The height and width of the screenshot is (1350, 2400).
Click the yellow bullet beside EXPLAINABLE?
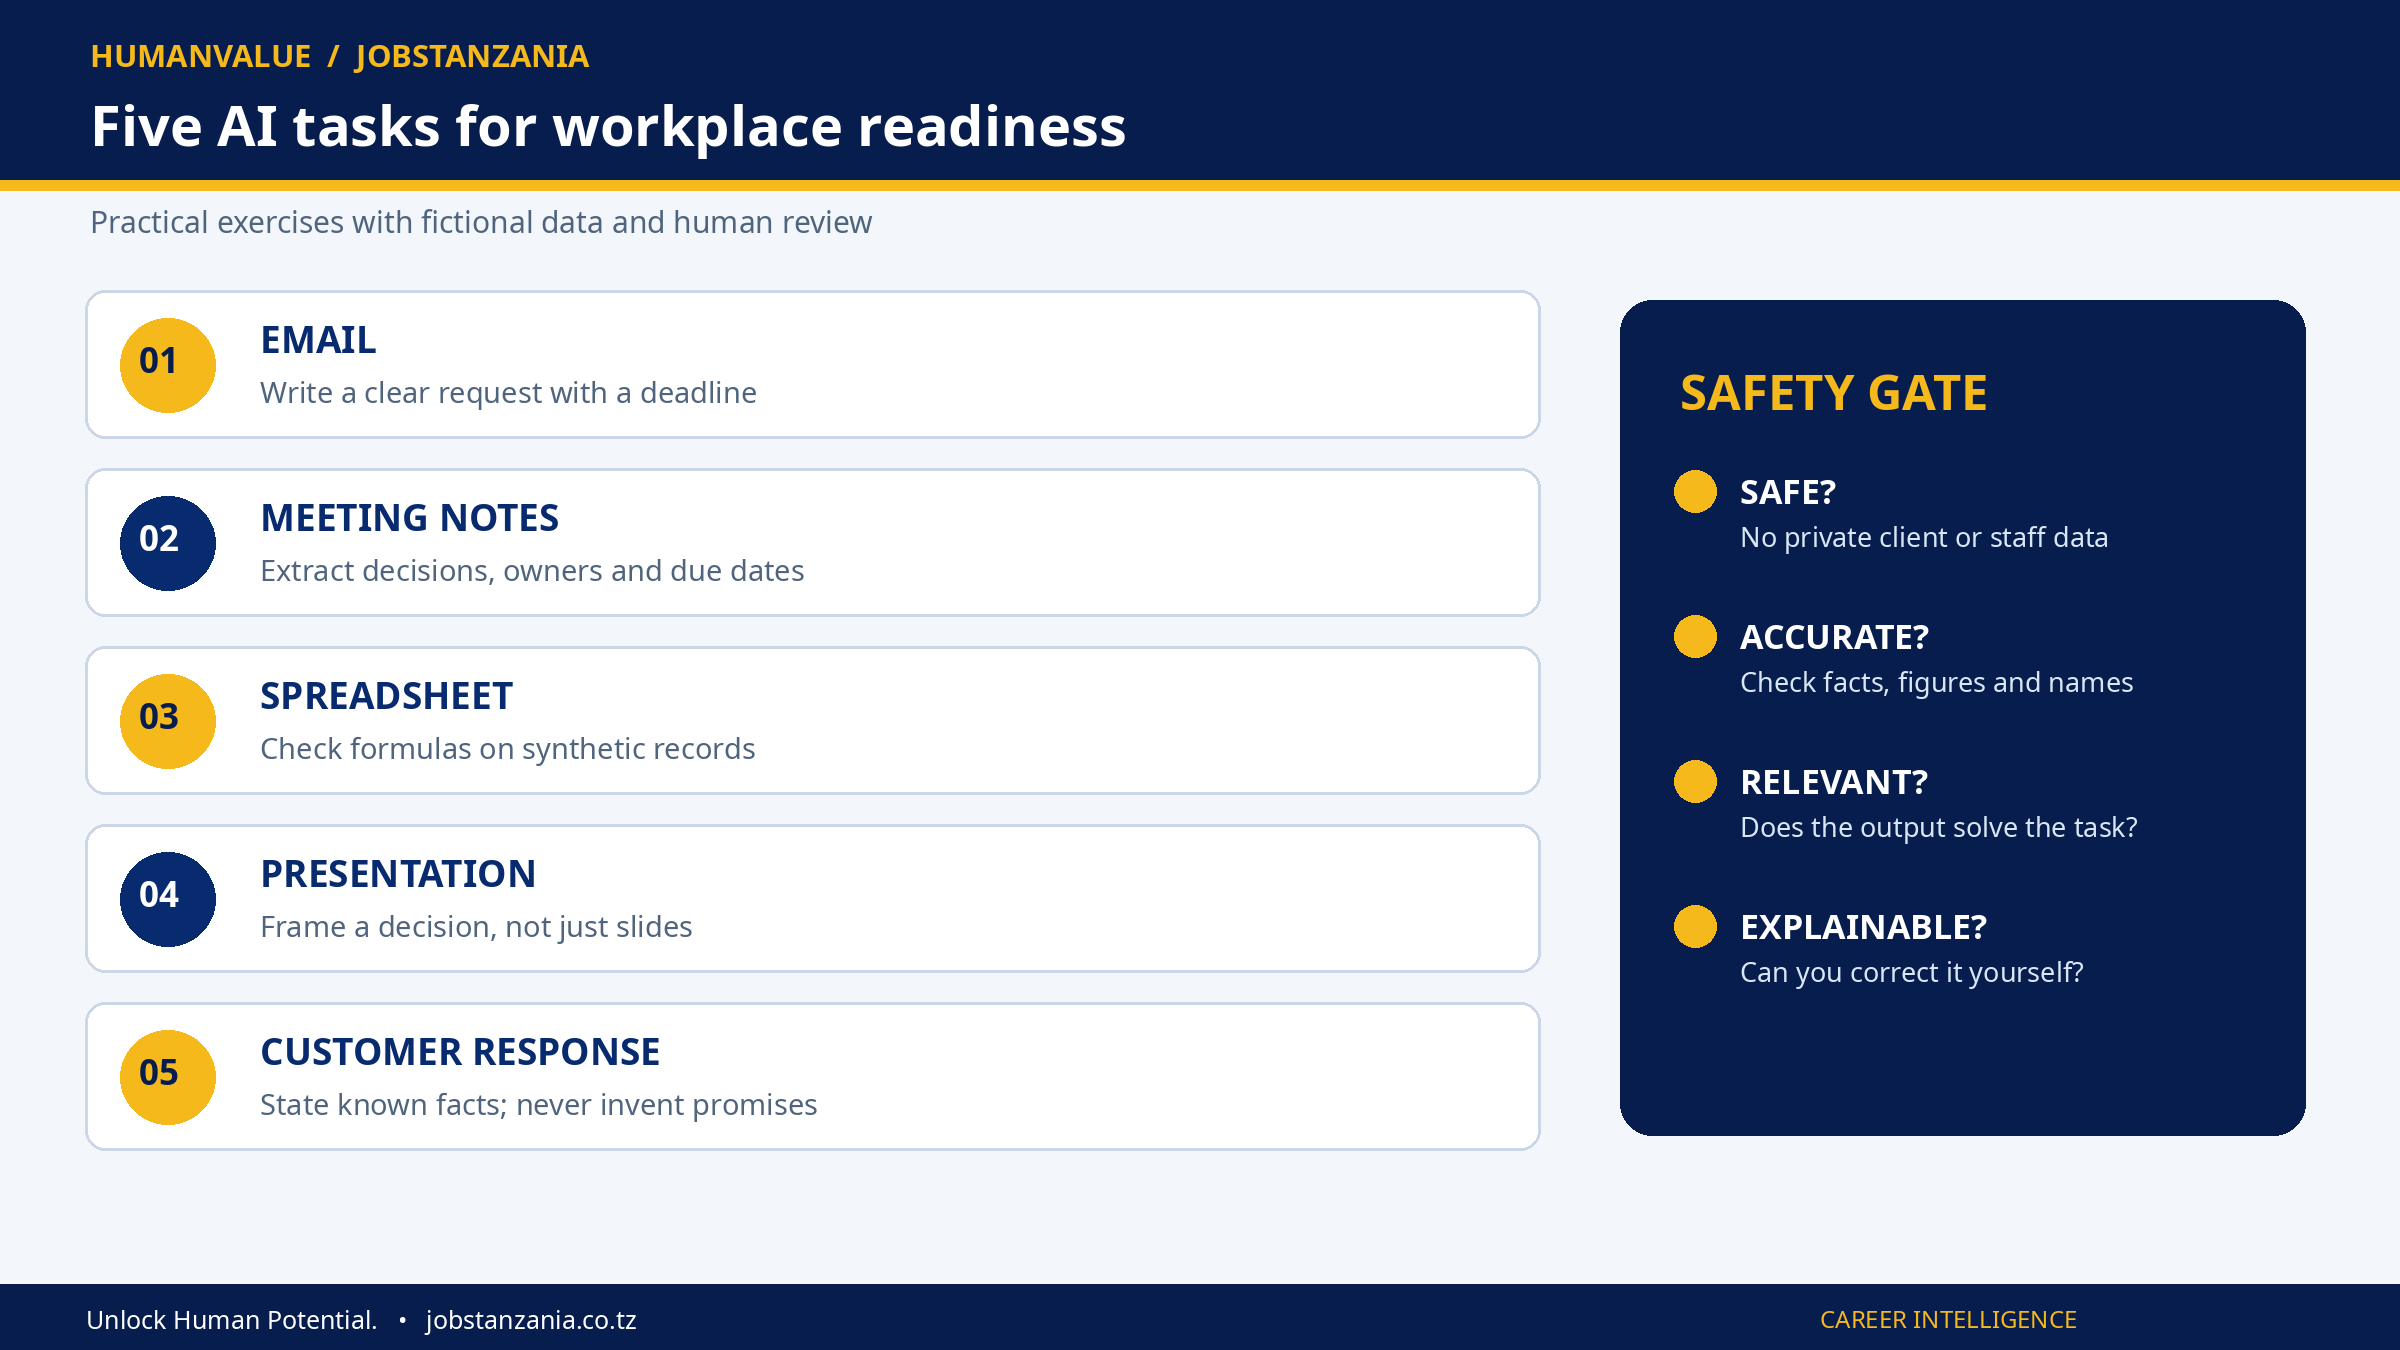(x=1695, y=926)
